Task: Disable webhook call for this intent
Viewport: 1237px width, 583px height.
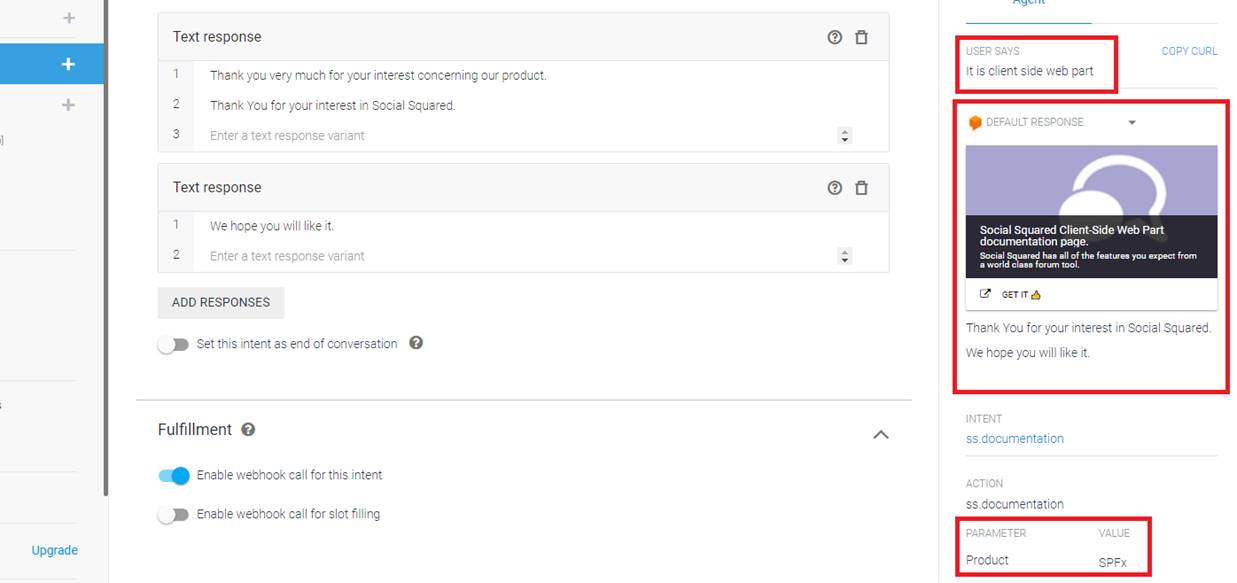Action: (x=174, y=476)
